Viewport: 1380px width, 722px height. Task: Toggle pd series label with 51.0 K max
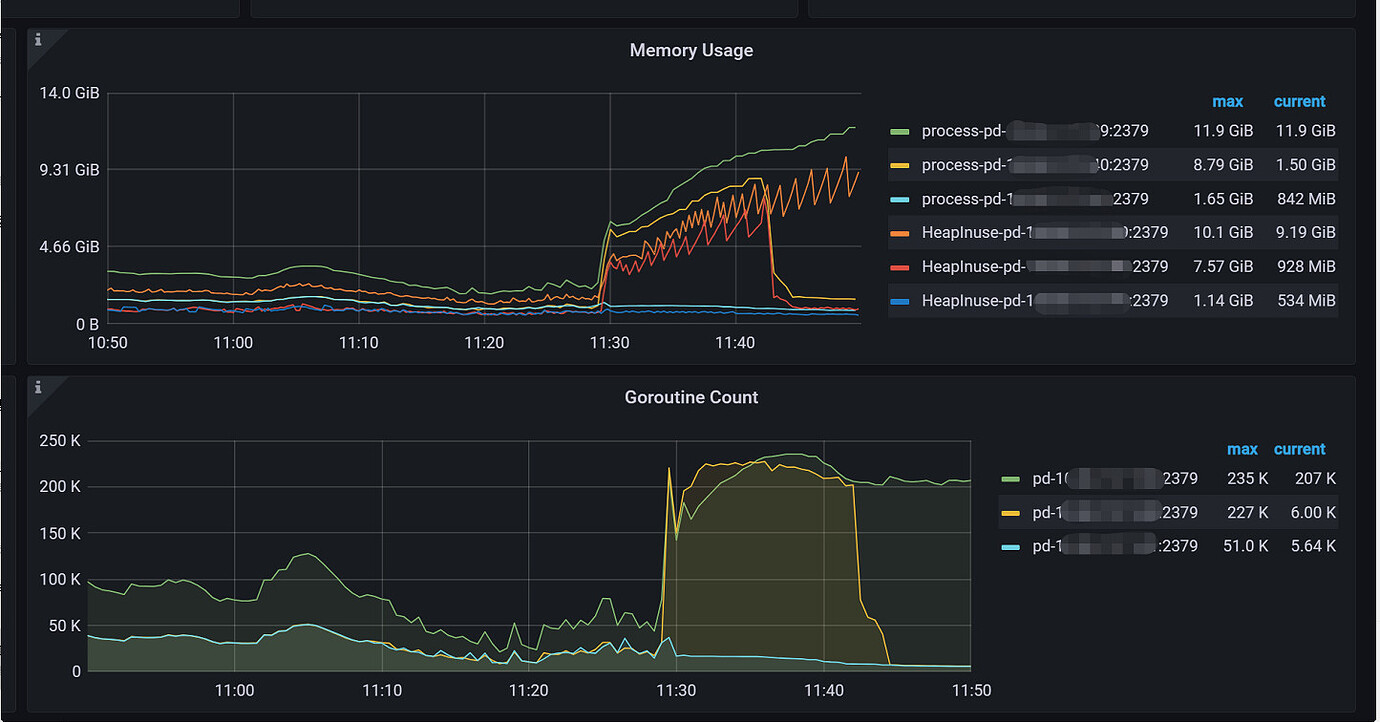pyautogui.click(x=1114, y=547)
